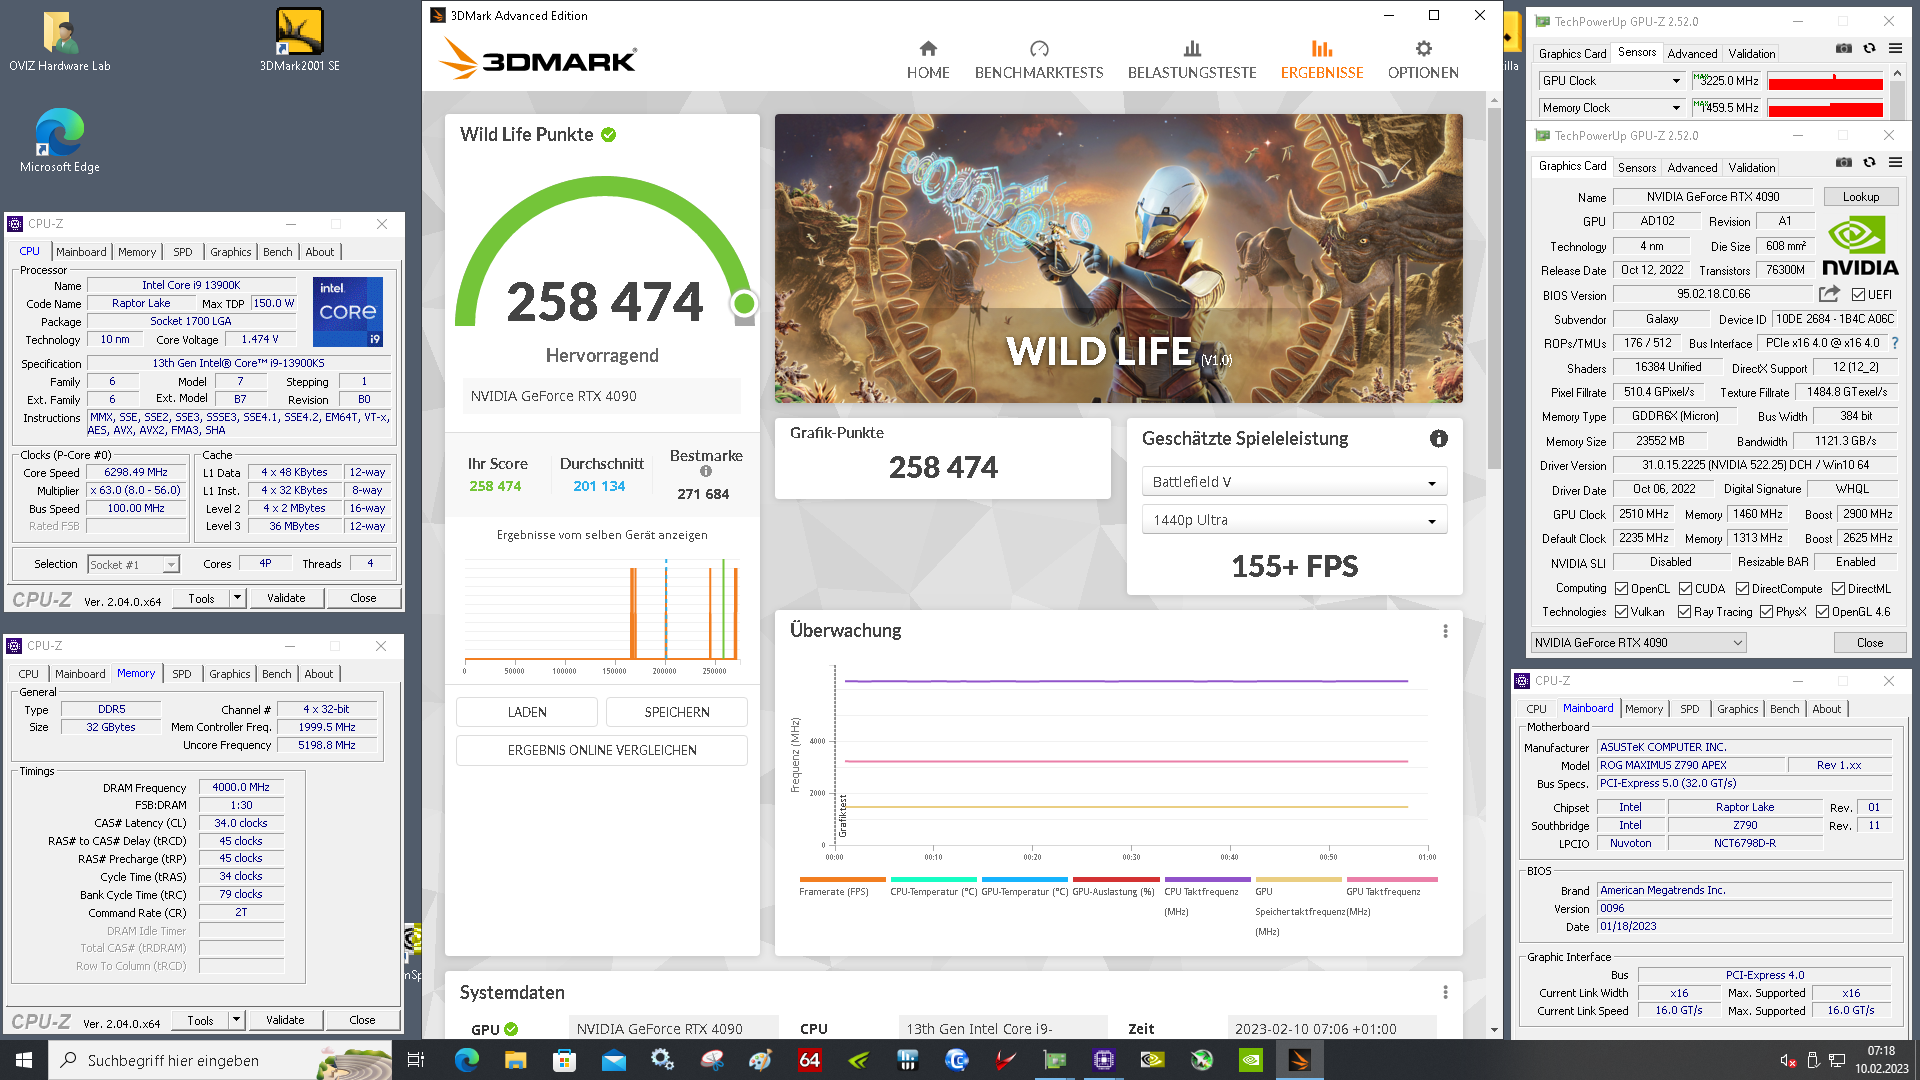Open OVIZ Hardware Lab desktop icon
The image size is (1920, 1080).
pyautogui.click(x=60, y=42)
